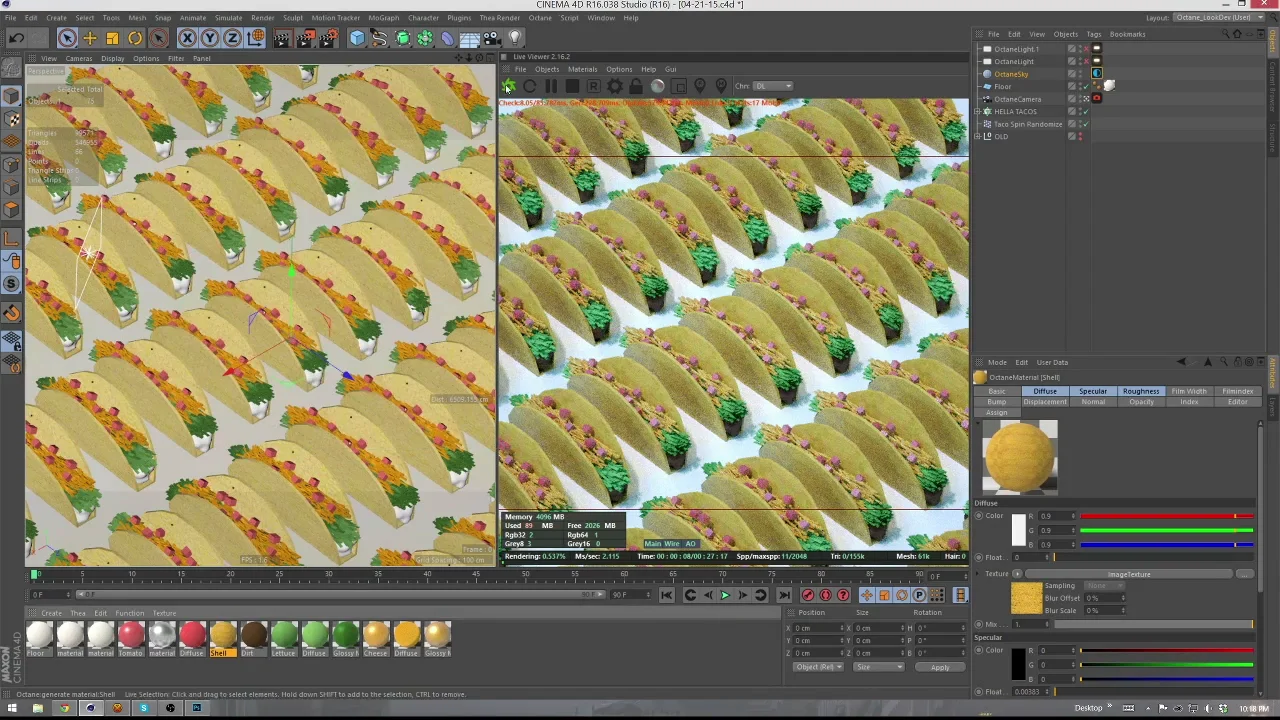Screen dimensions: 1280x720
Task: Select the Rotate tool
Action: [135, 38]
